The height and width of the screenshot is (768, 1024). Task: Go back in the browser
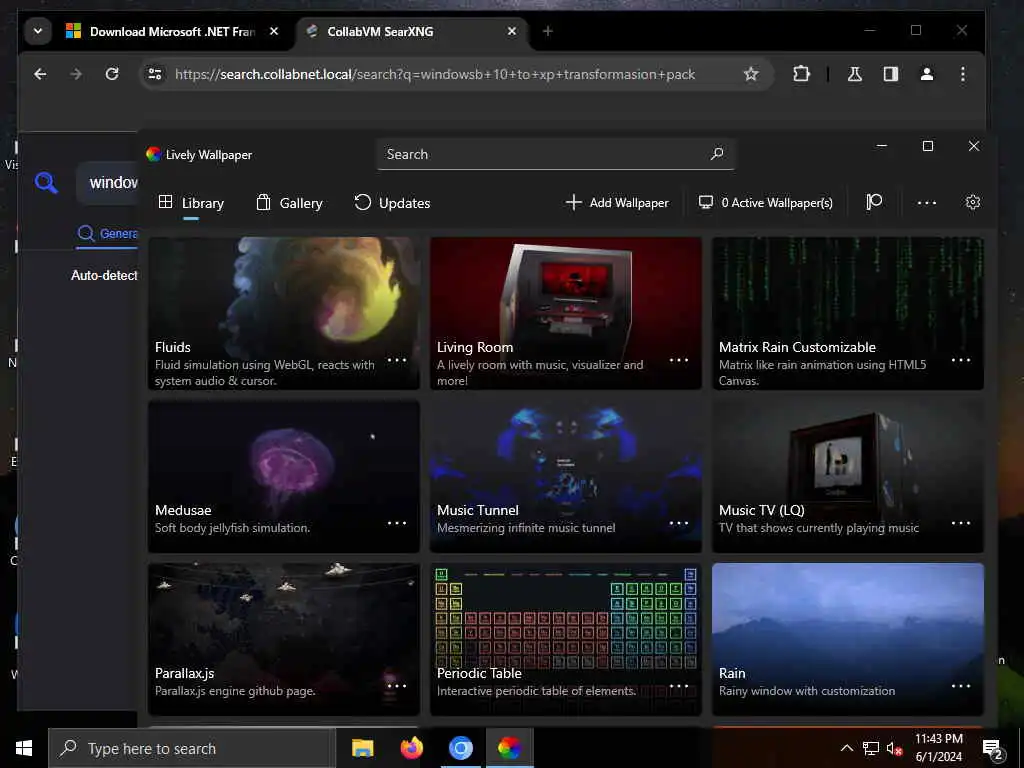point(40,74)
